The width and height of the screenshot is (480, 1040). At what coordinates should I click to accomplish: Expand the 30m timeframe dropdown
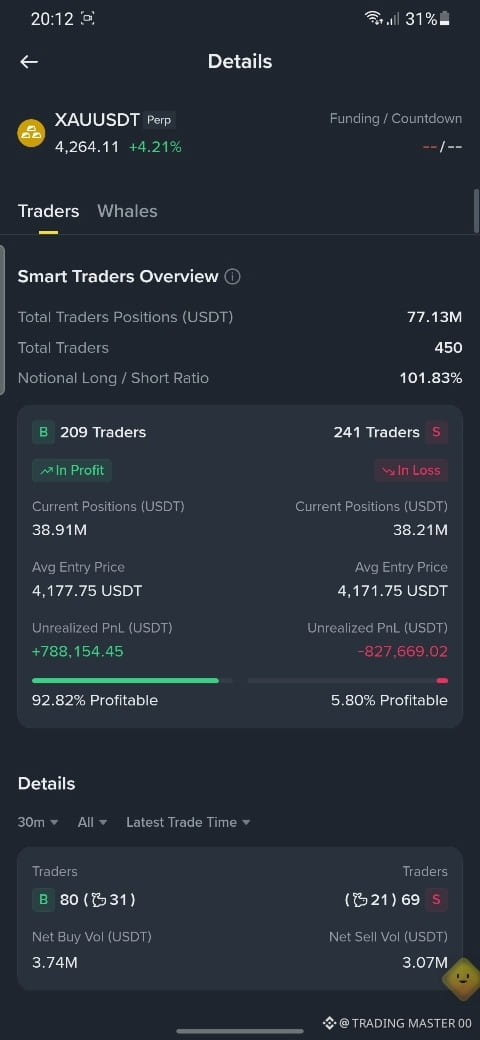(38, 822)
